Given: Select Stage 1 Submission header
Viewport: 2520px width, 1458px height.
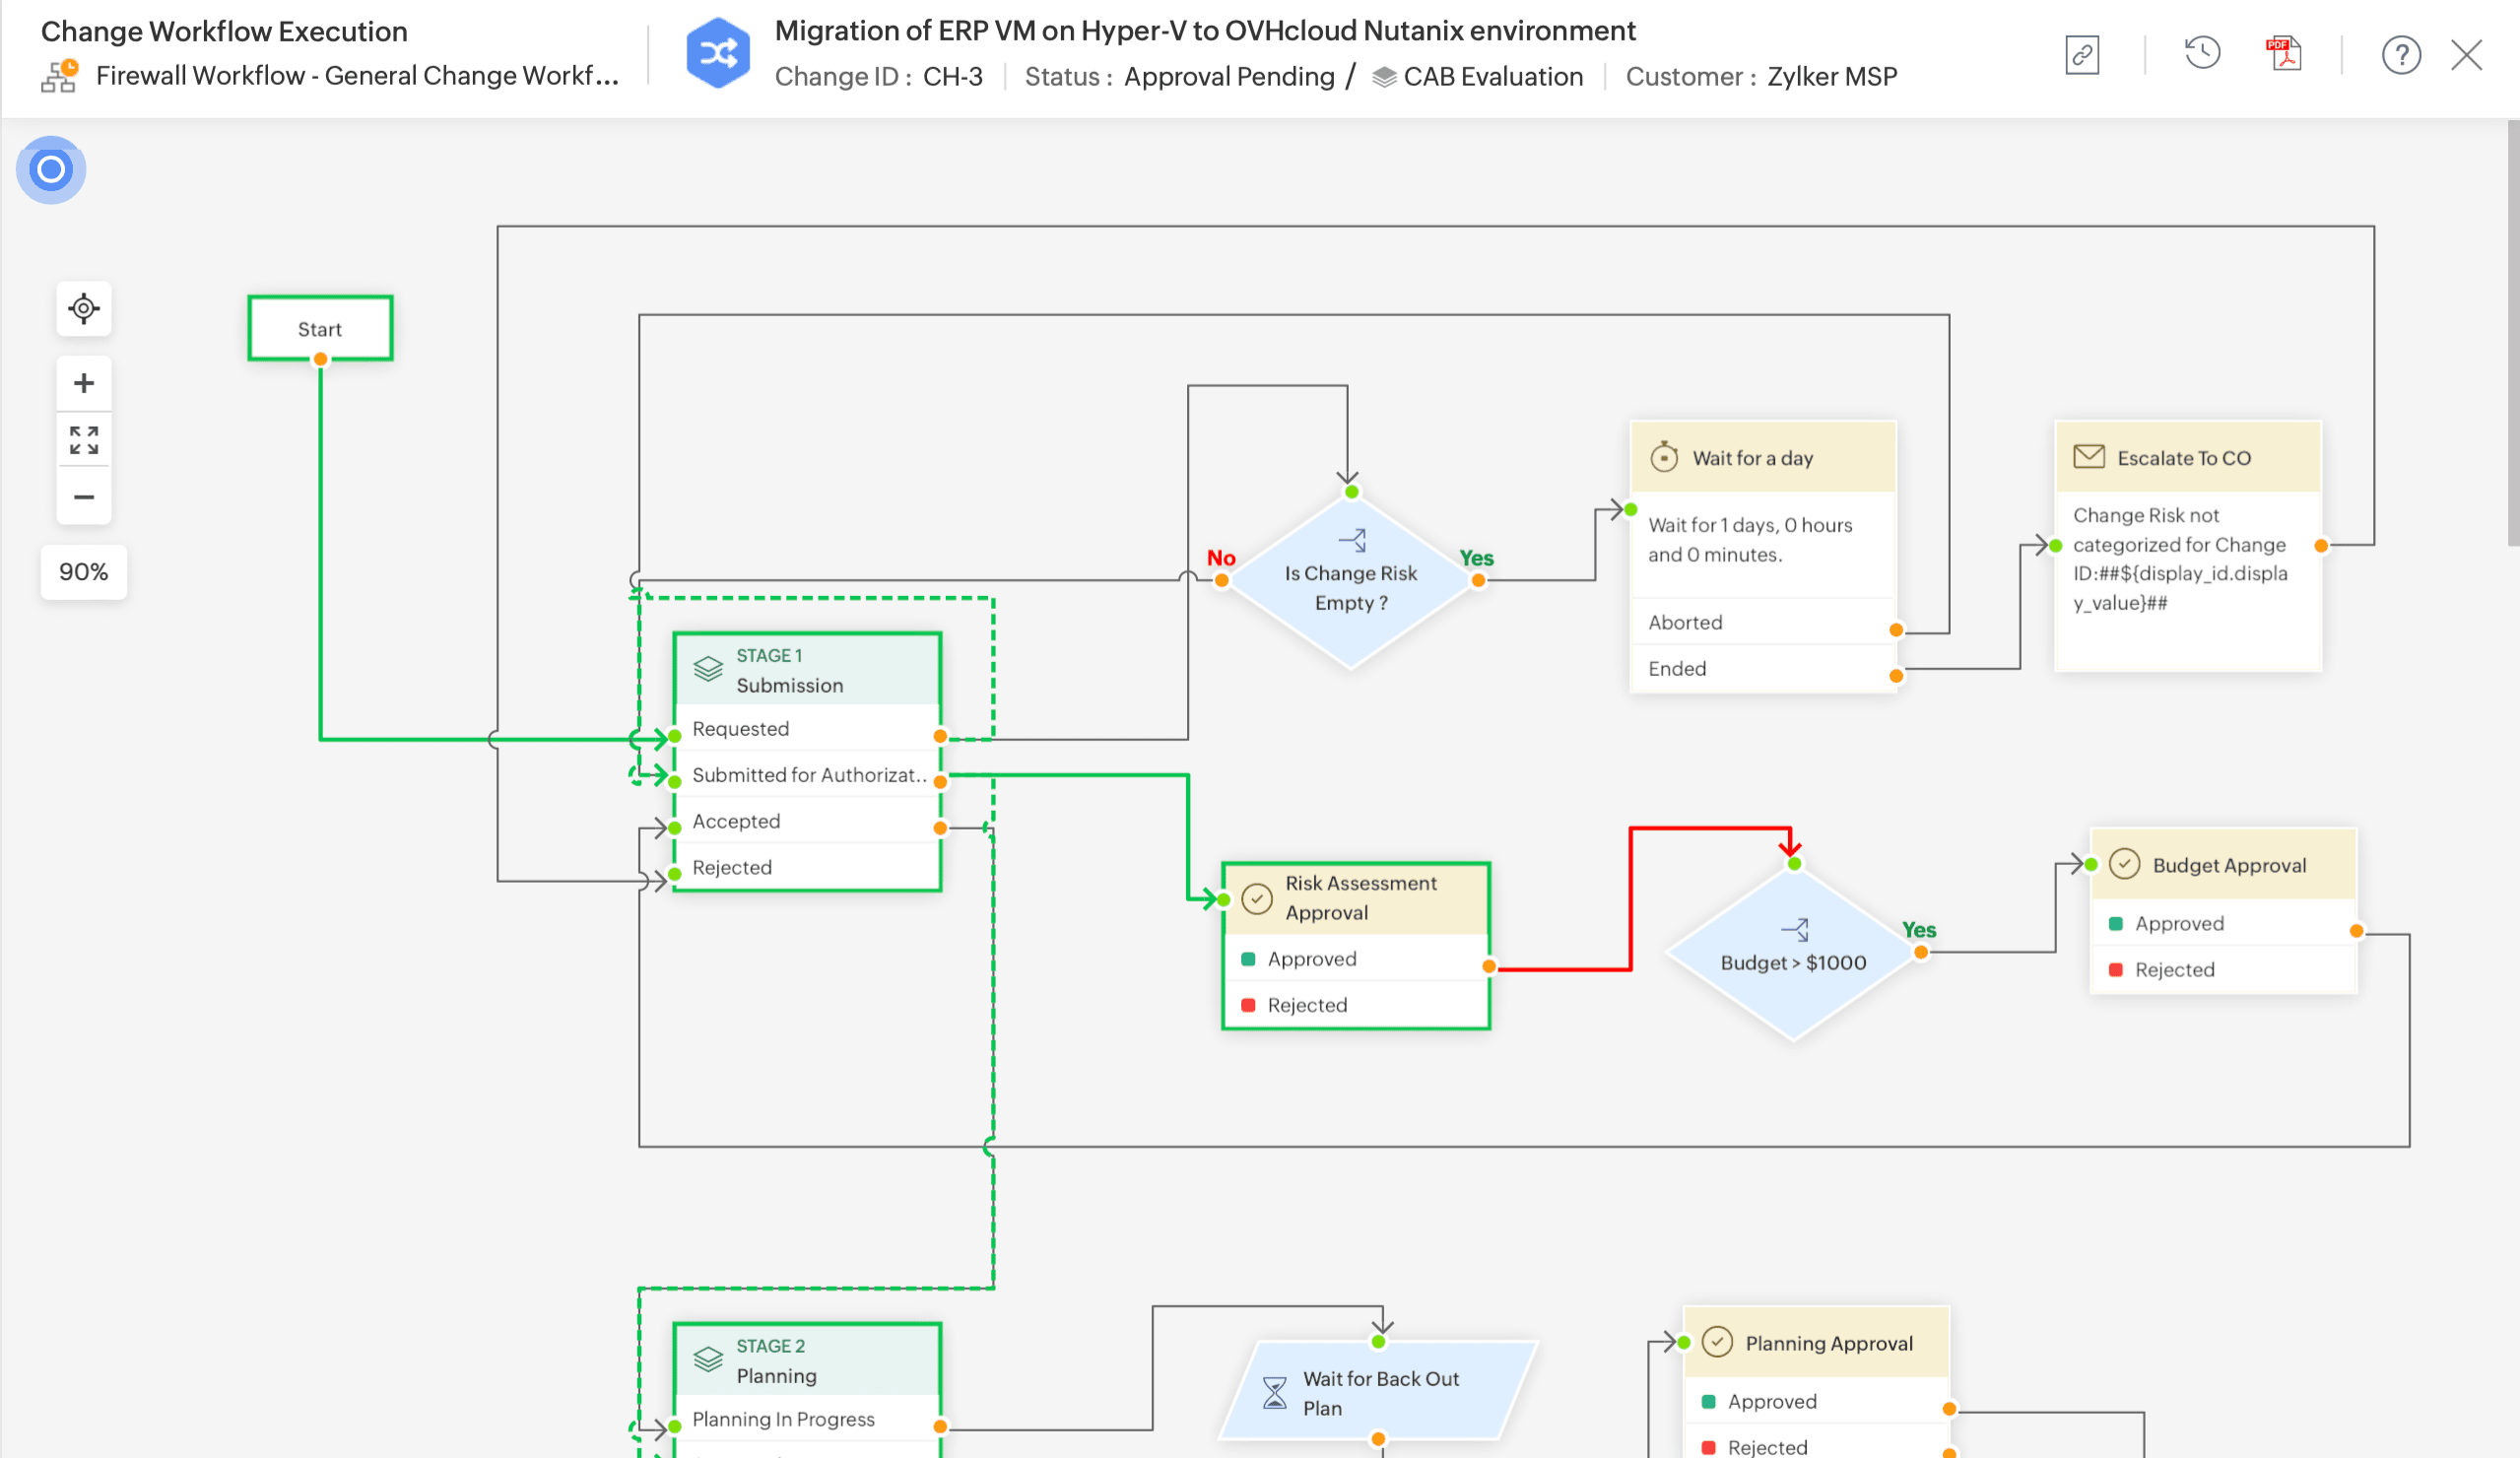Looking at the screenshot, I should [807, 670].
